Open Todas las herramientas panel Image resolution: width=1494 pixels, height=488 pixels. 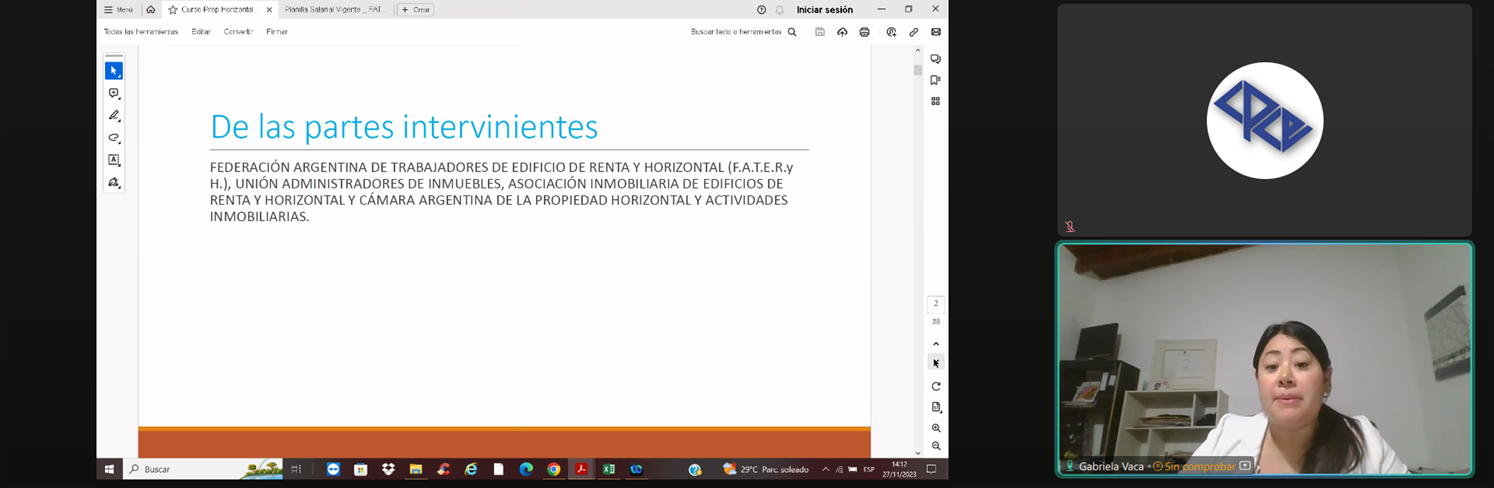141,32
